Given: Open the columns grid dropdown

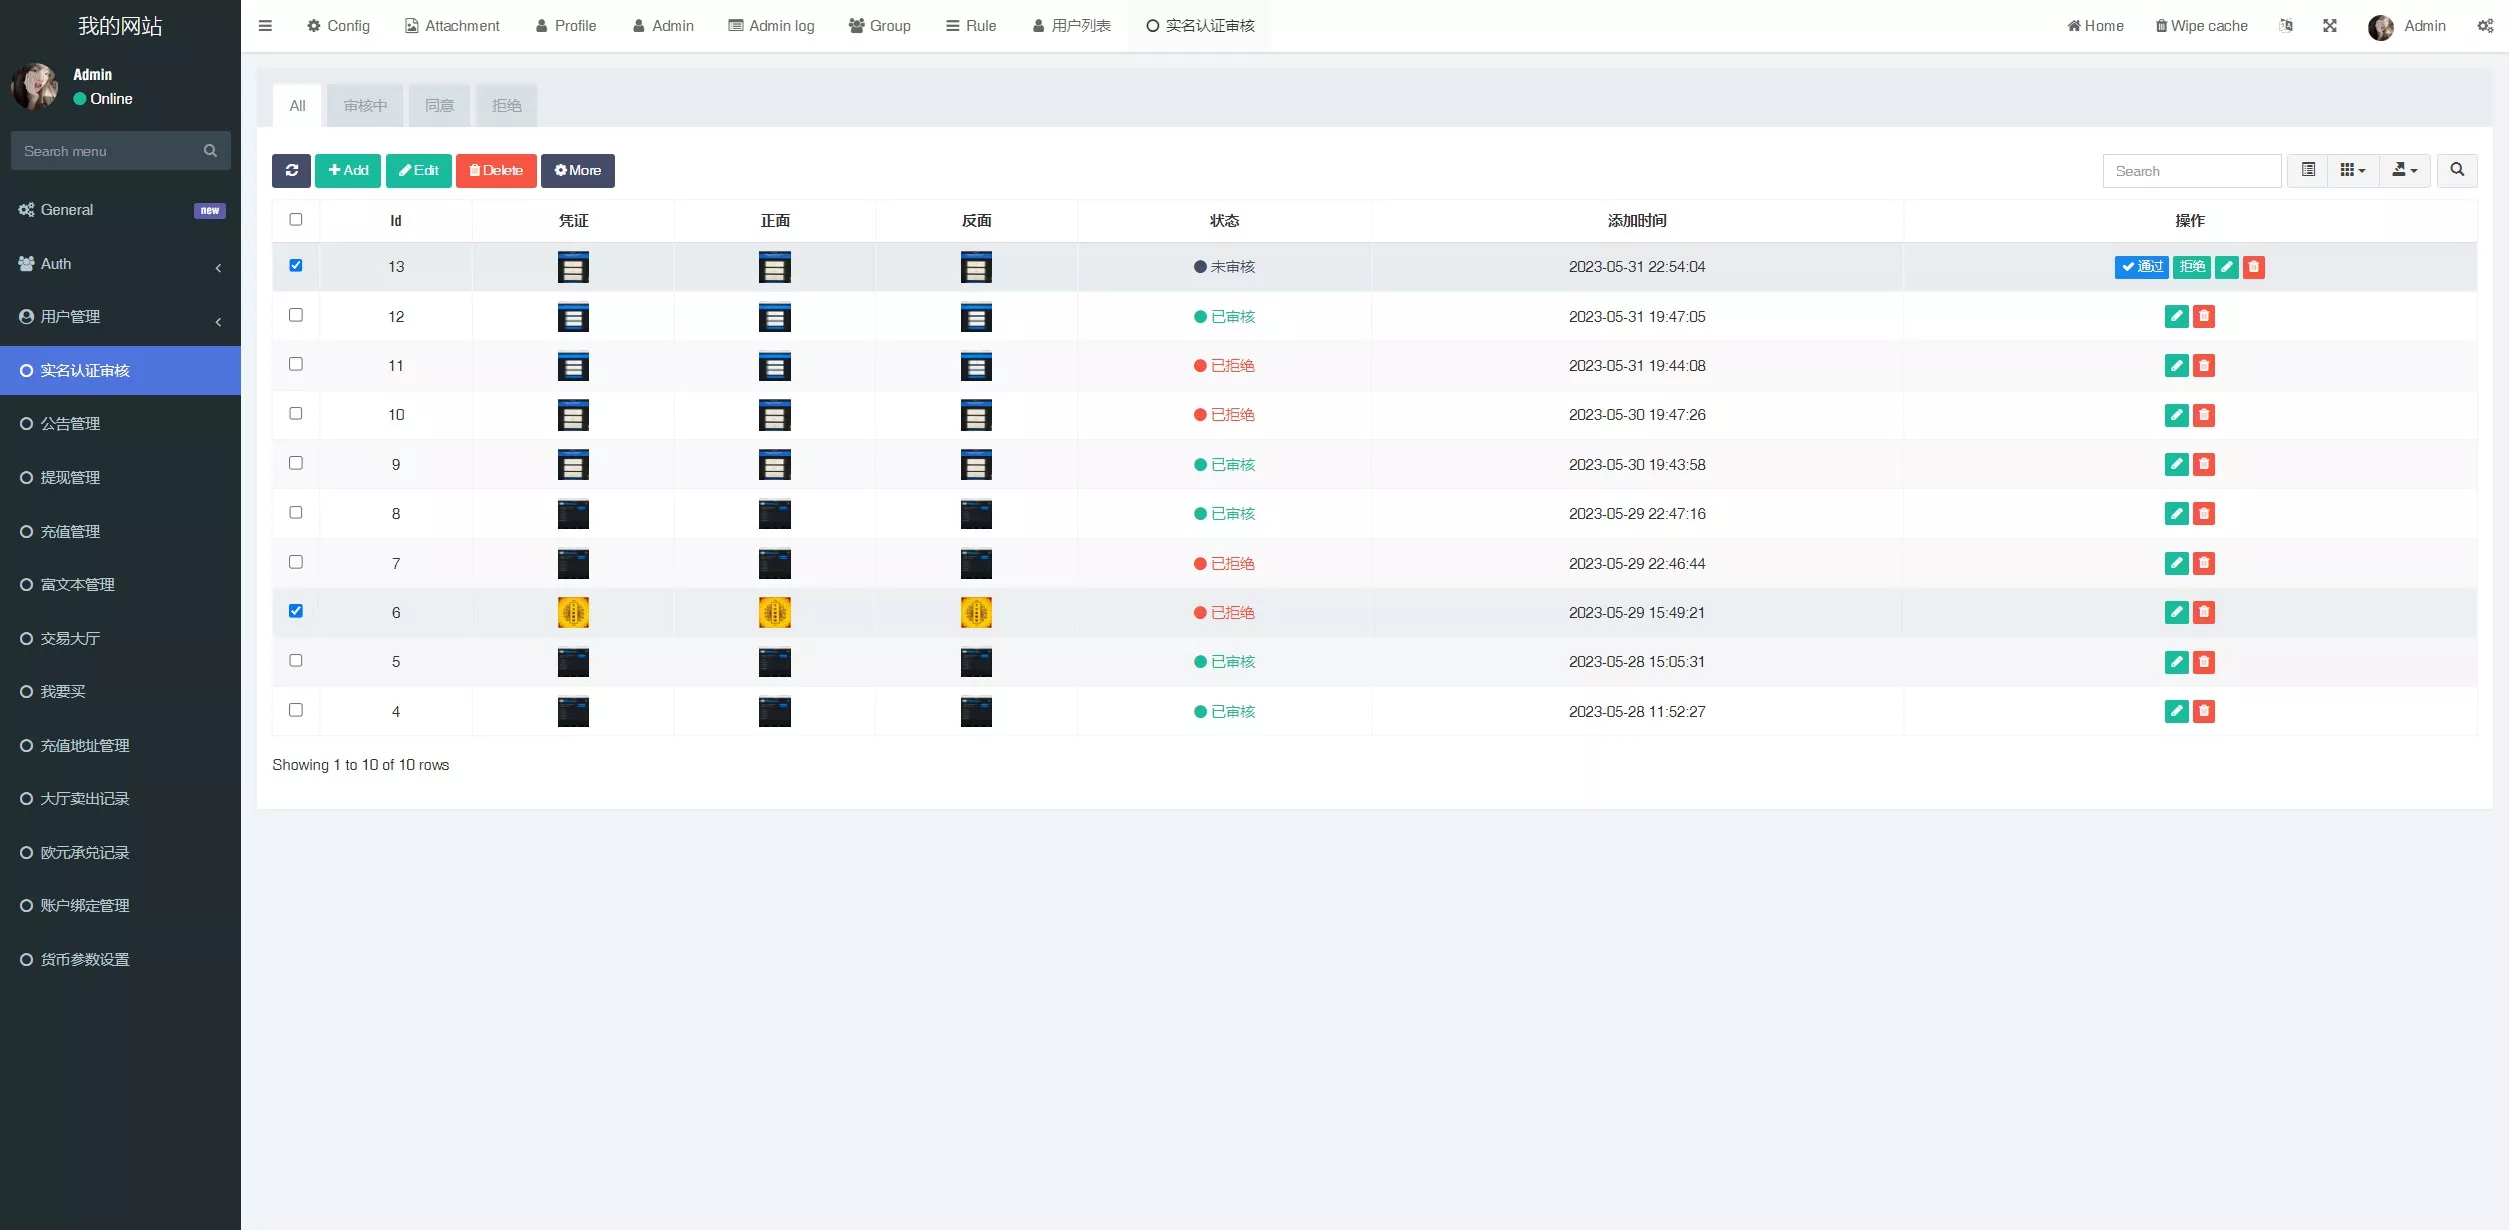Looking at the screenshot, I should pyautogui.click(x=2352, y=171).
